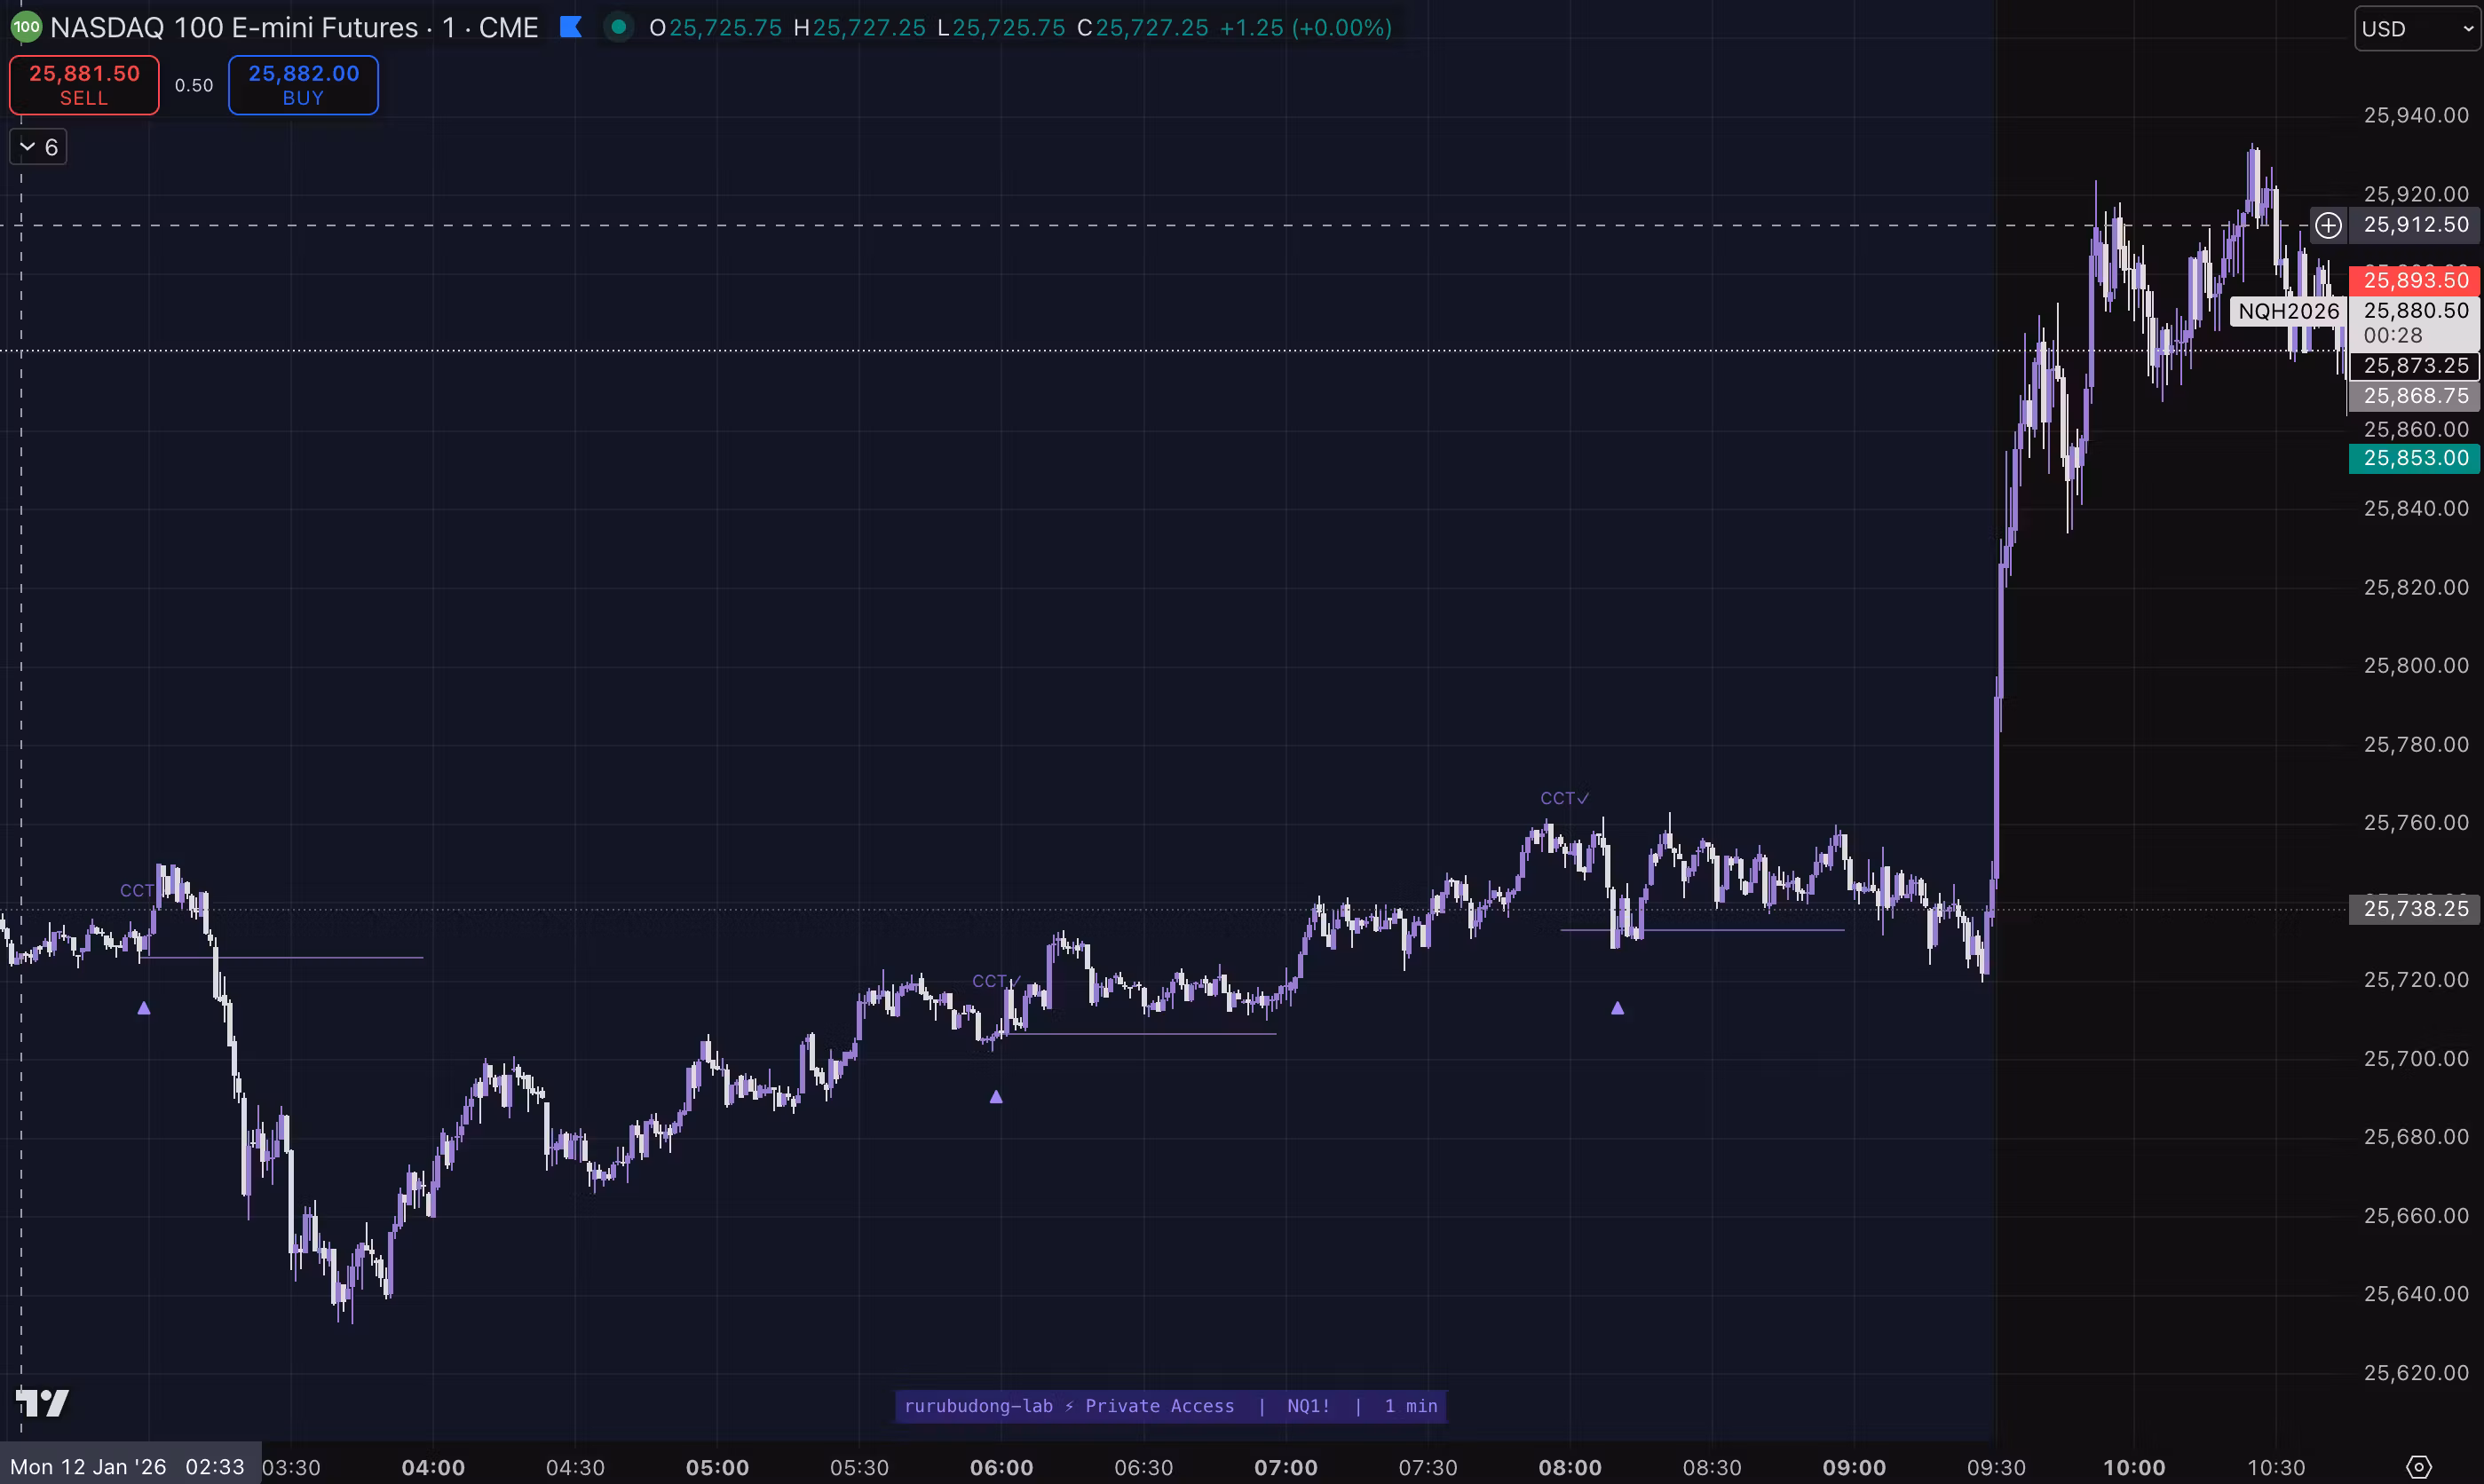The image size is (2484, 1484).
Task: Open chart settings gear in bottom-right corner
Action: click(2418, 1467)
